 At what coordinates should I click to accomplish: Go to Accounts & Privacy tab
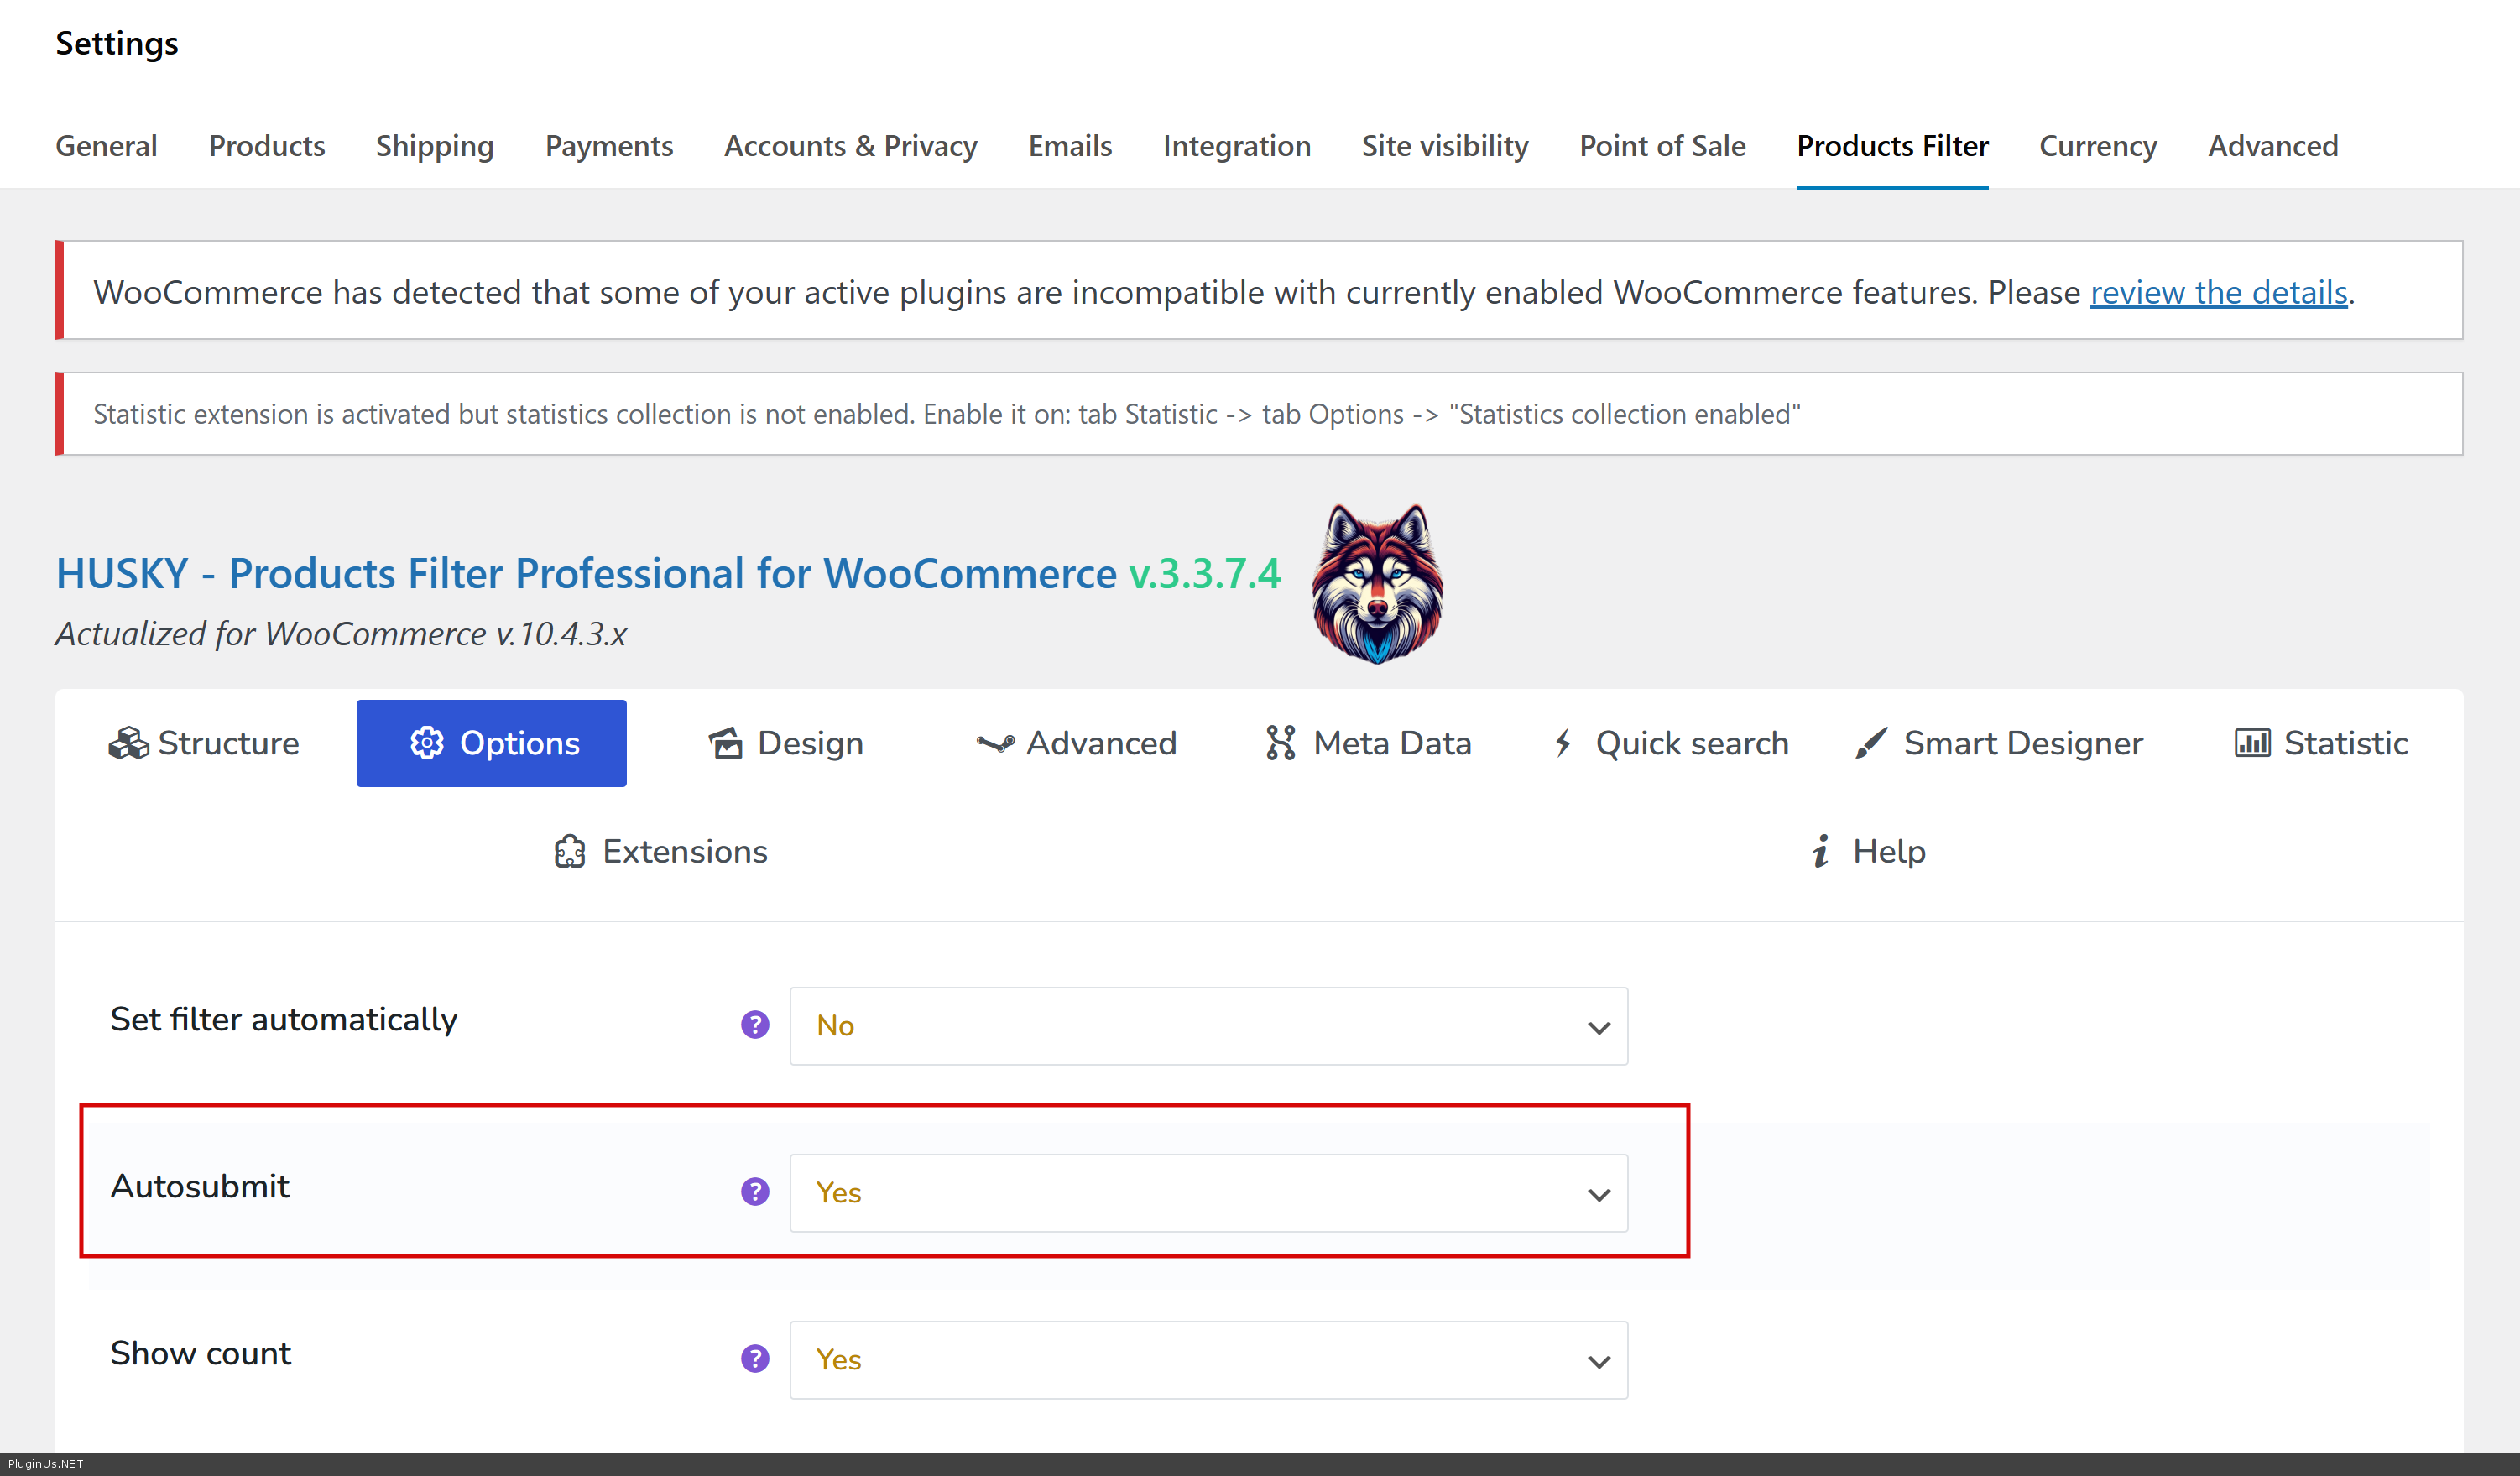[x=850, y=146]
